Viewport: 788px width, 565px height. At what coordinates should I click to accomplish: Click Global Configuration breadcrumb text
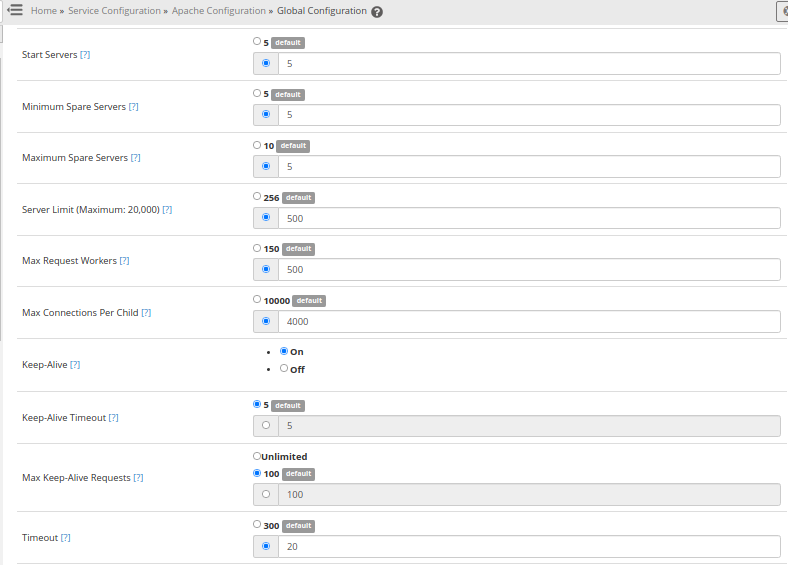[x=322, y=11]
